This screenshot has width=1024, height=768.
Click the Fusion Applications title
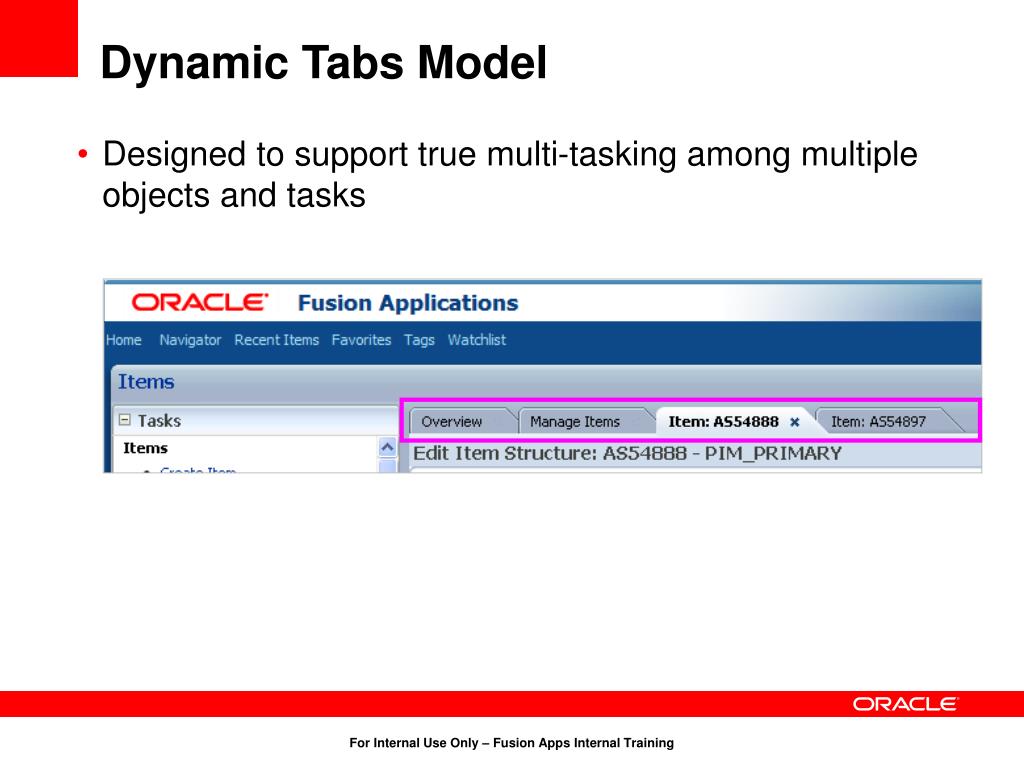click(408, 303)
